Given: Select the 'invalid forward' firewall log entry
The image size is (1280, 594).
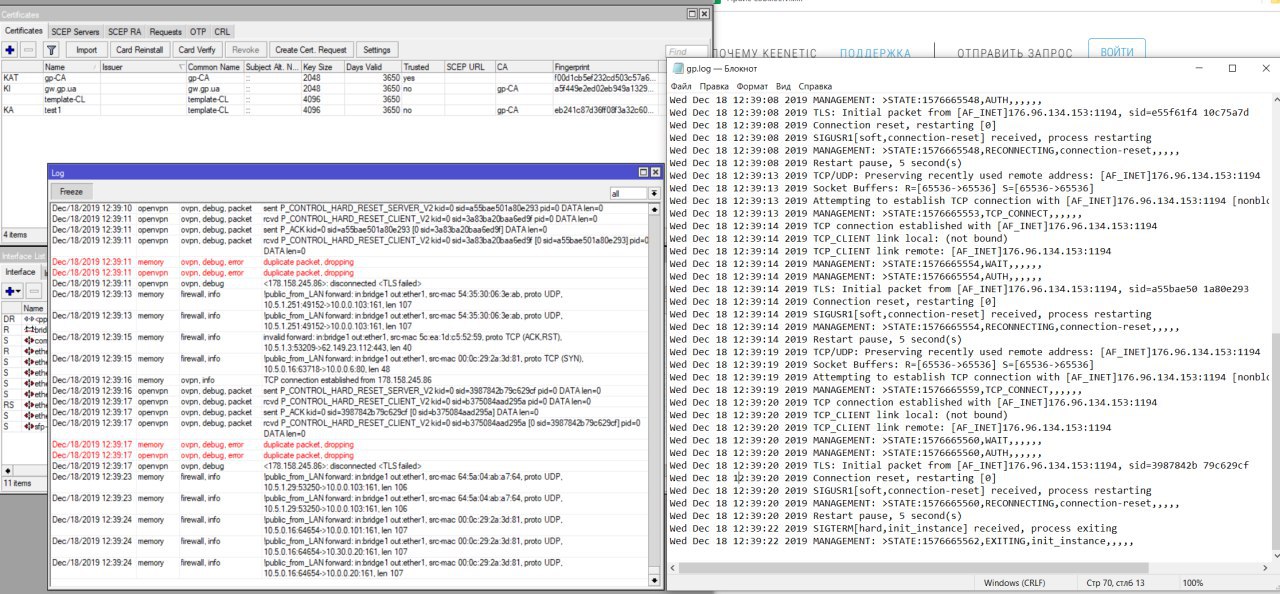Looking at the screenshot, I should click(x=350, y=342).
